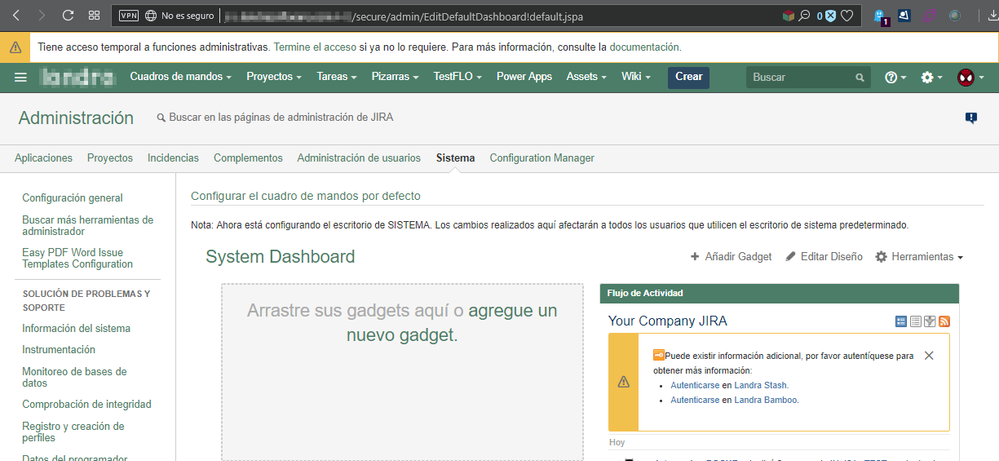Click the Crear button
The image size is (999, 461).
click(688, 77)
